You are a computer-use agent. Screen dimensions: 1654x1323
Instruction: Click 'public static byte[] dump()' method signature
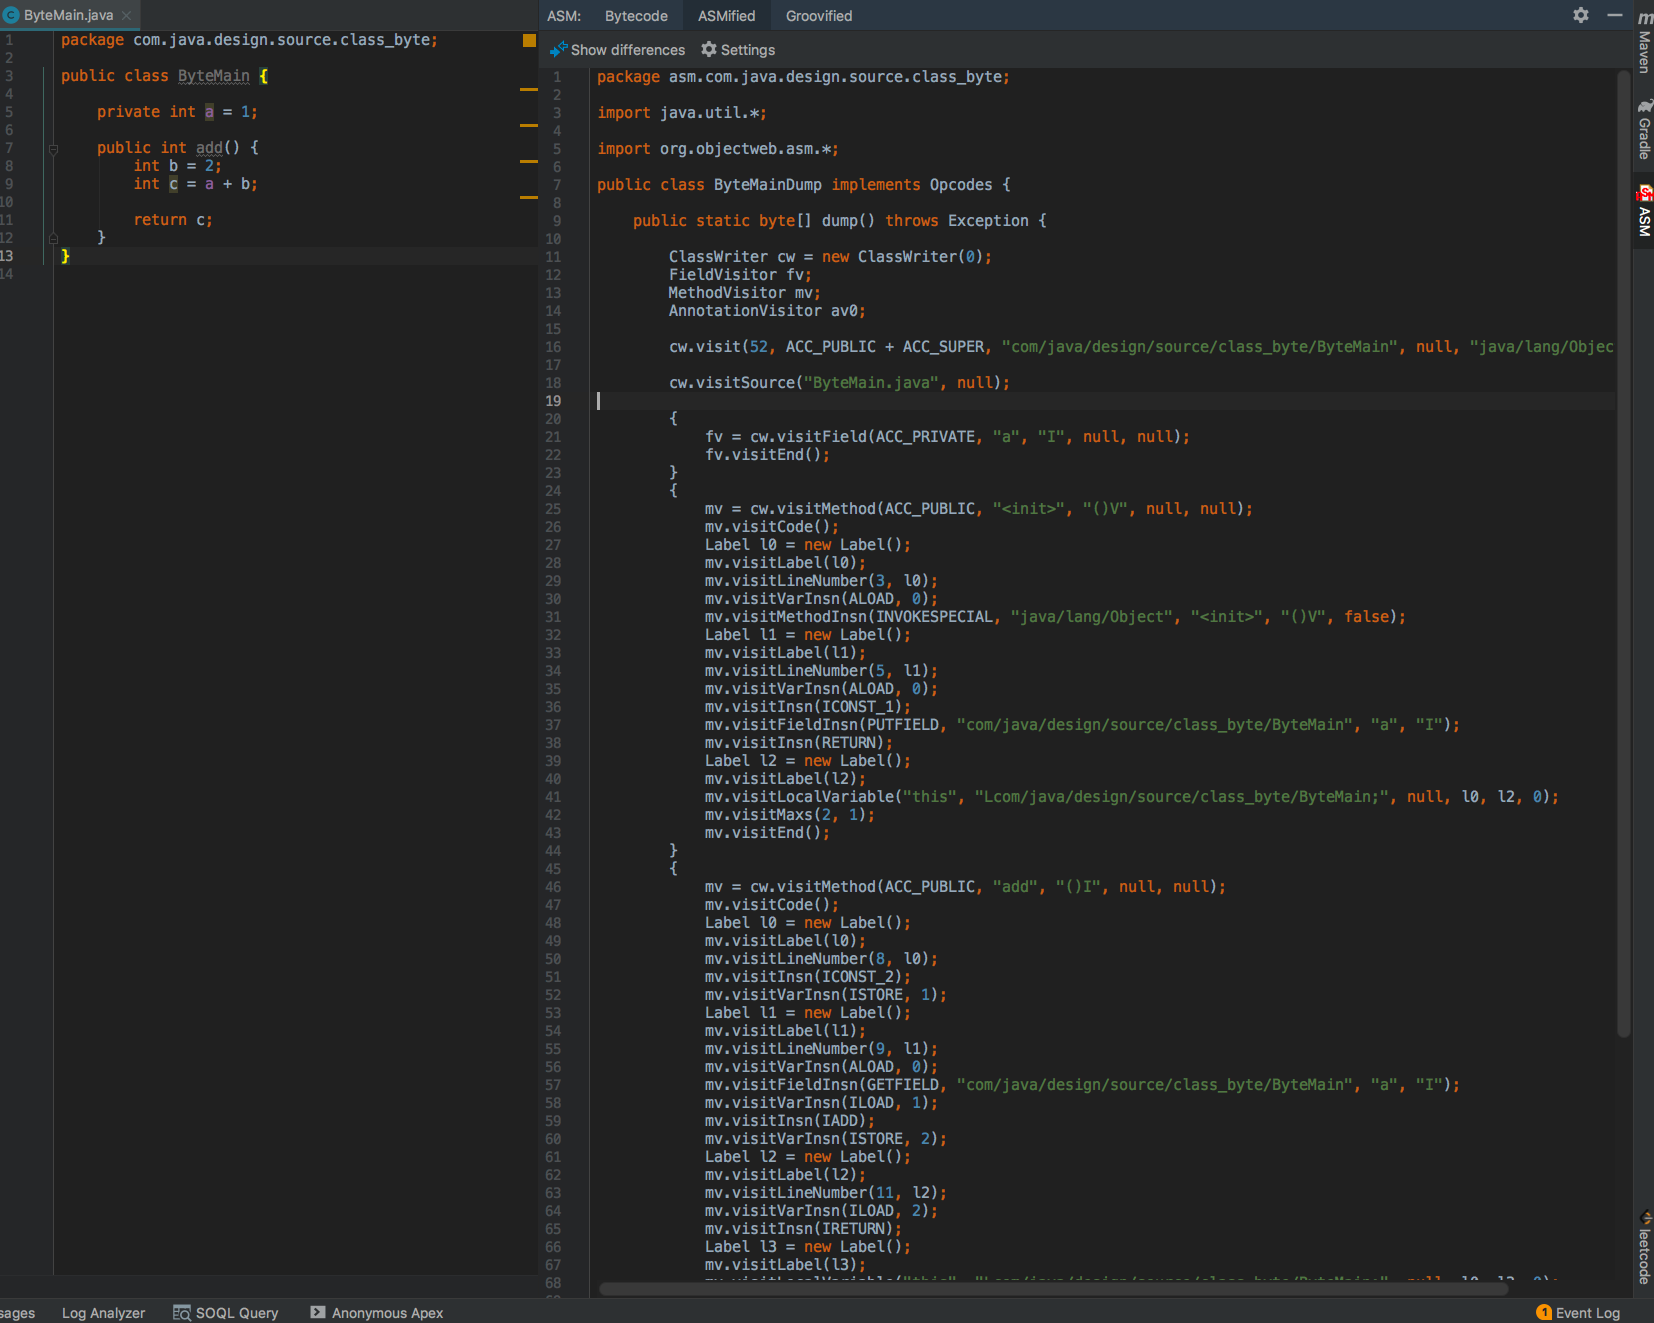pyautogui.click(x=754, y=221)
